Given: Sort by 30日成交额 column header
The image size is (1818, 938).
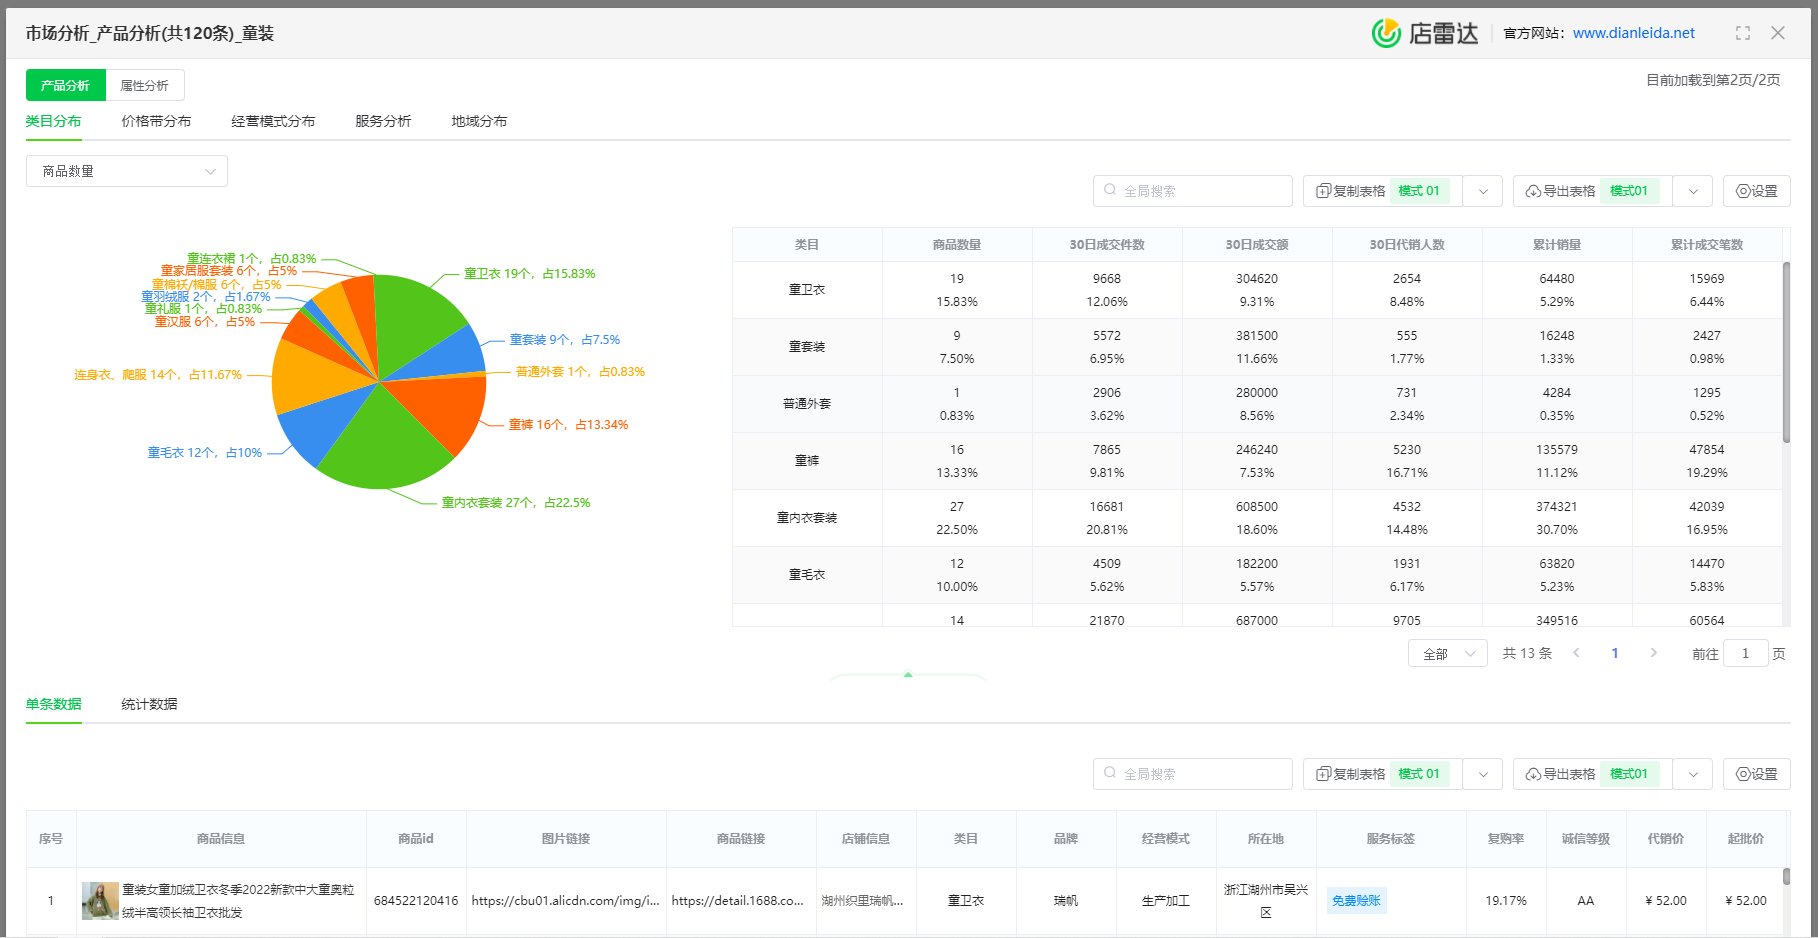Looking at the screenshot, I should [1257, 245].
